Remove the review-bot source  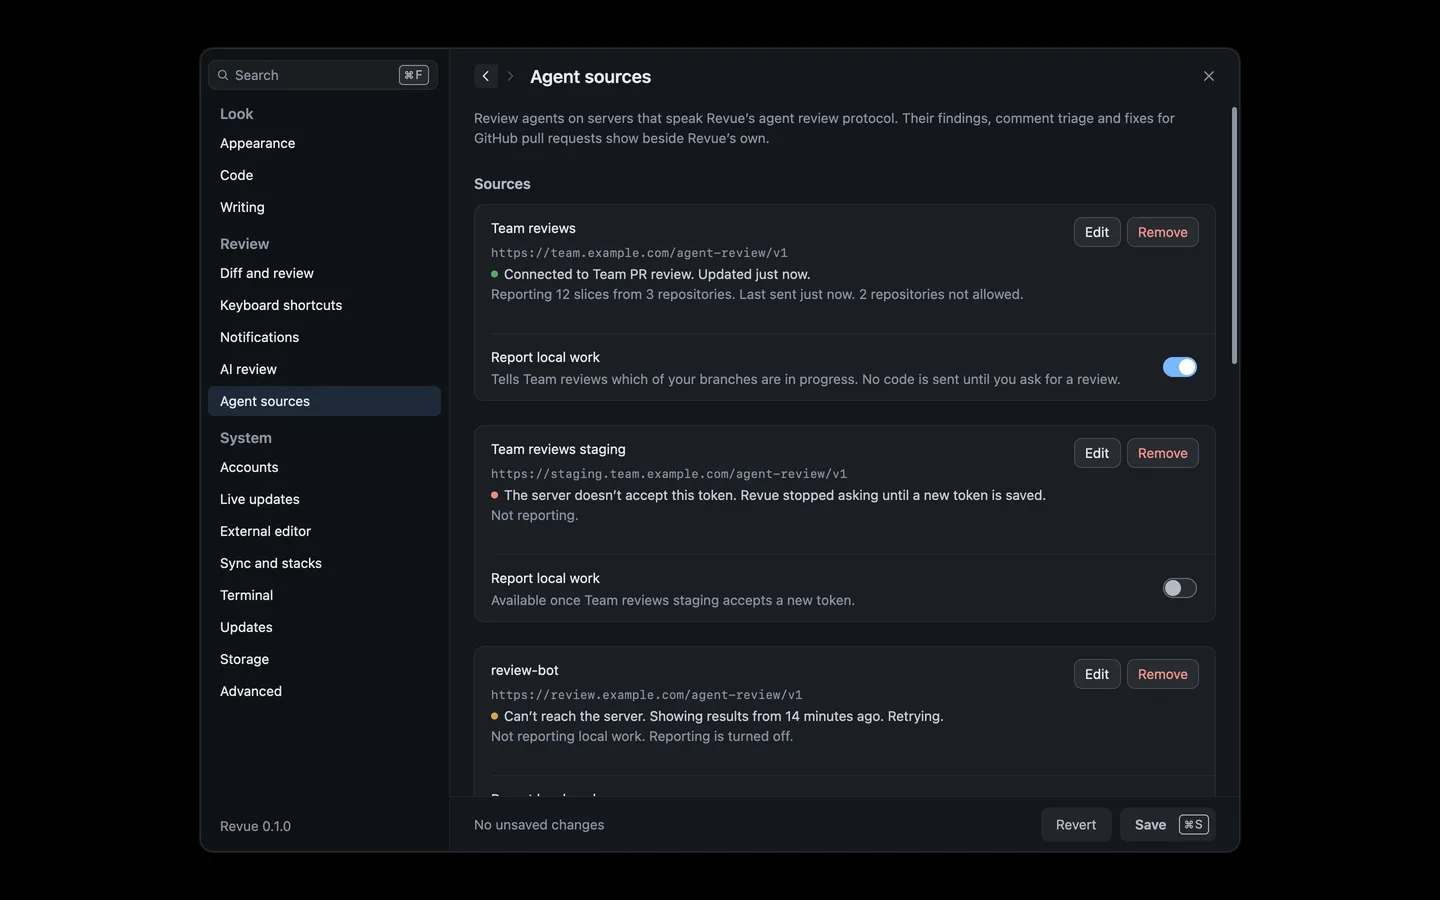pyautogui.click(x=1163, y=674)
